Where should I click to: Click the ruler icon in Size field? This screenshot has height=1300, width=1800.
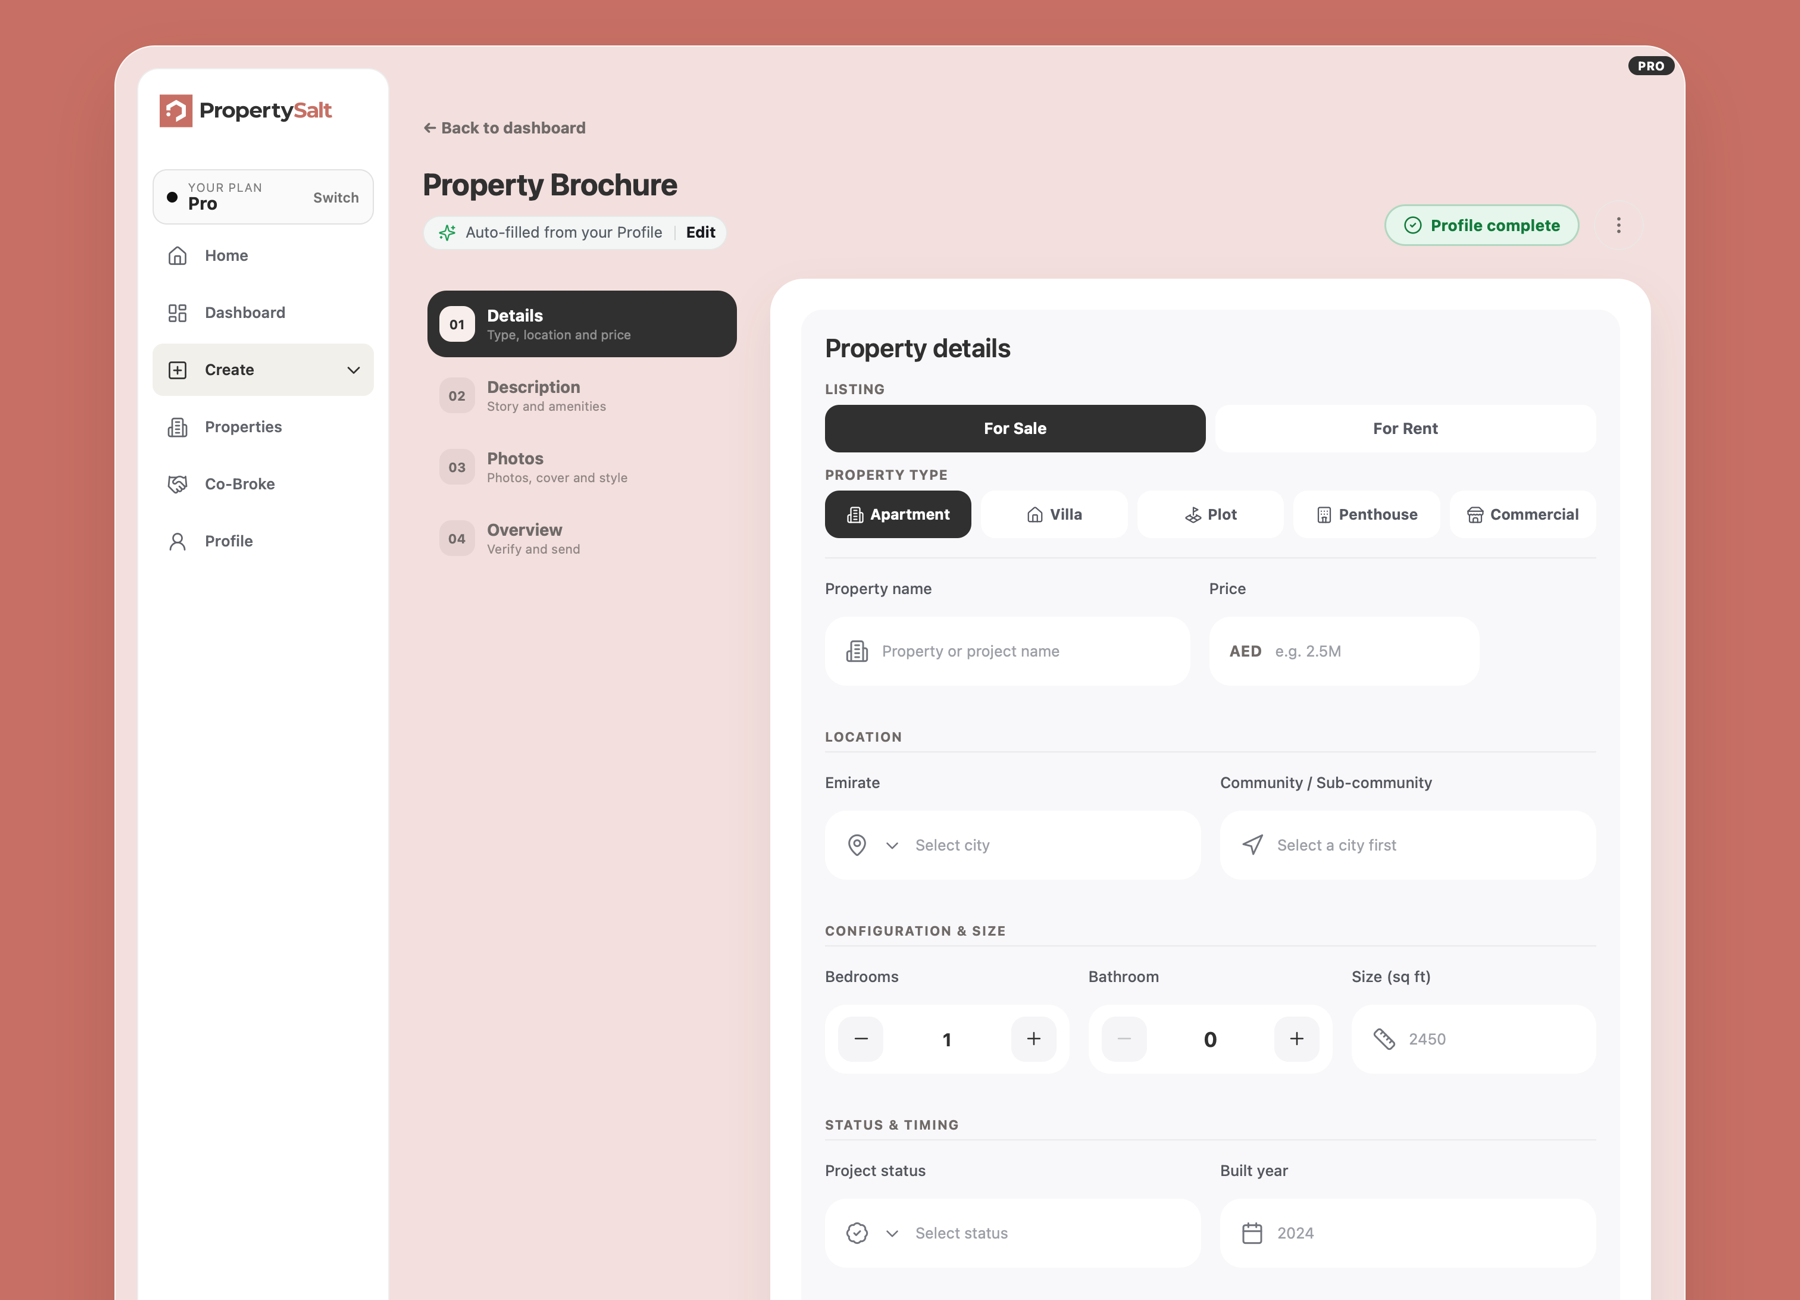1384,1039
